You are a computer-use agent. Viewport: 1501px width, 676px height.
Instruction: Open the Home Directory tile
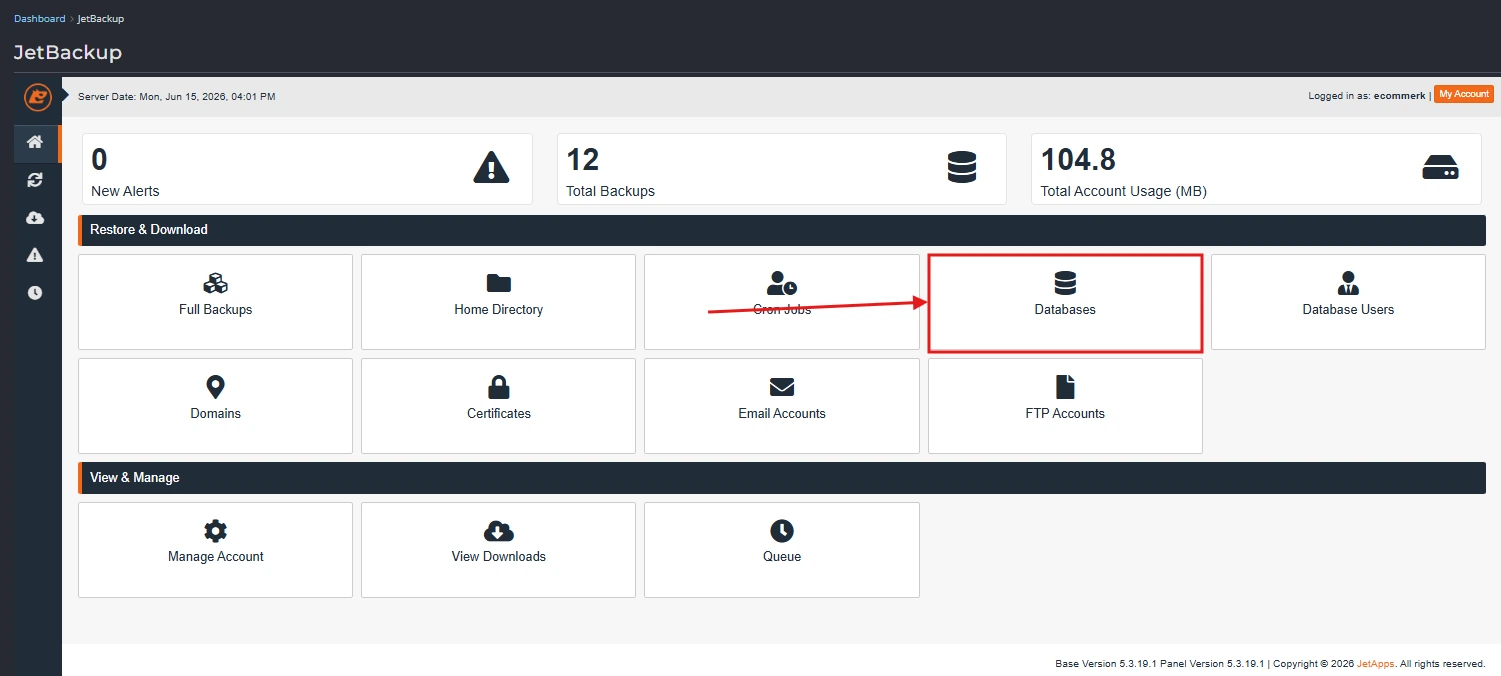coord(498,302)
